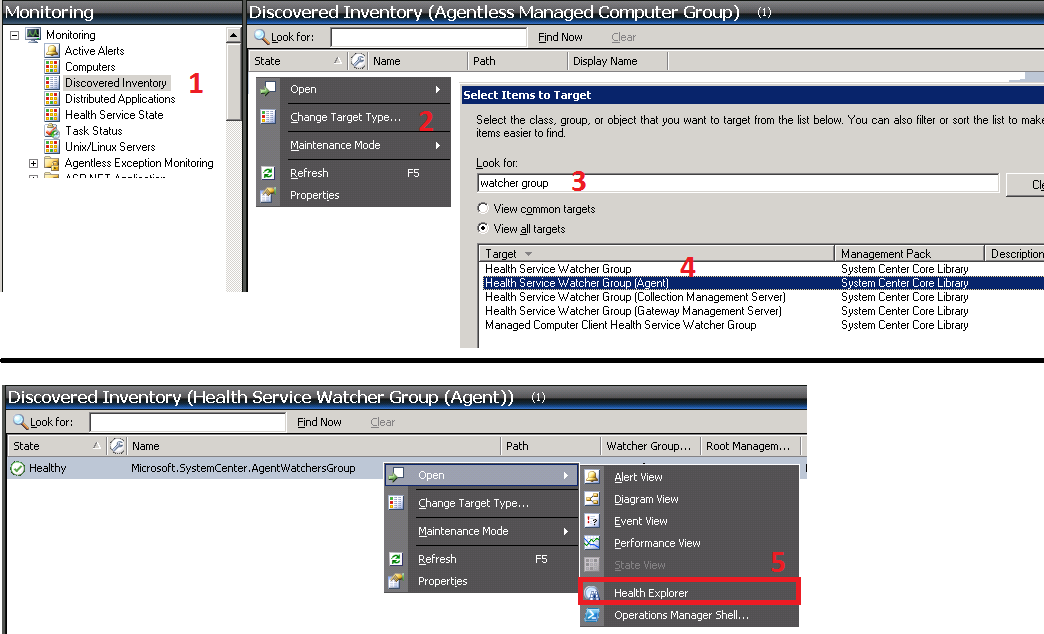Choose Change Target Type in upper menu

pyautogui.click(x=346, y=117)
